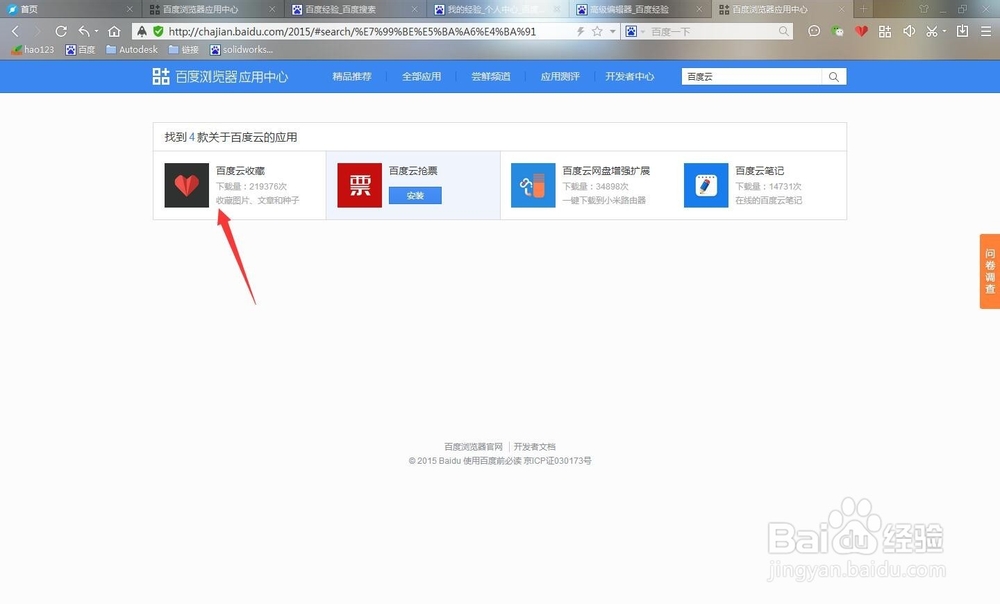This screenshot has width=1000, height=604.
Task: Click the 百度云笔记 app icon
Action: [x=705, y=185]
